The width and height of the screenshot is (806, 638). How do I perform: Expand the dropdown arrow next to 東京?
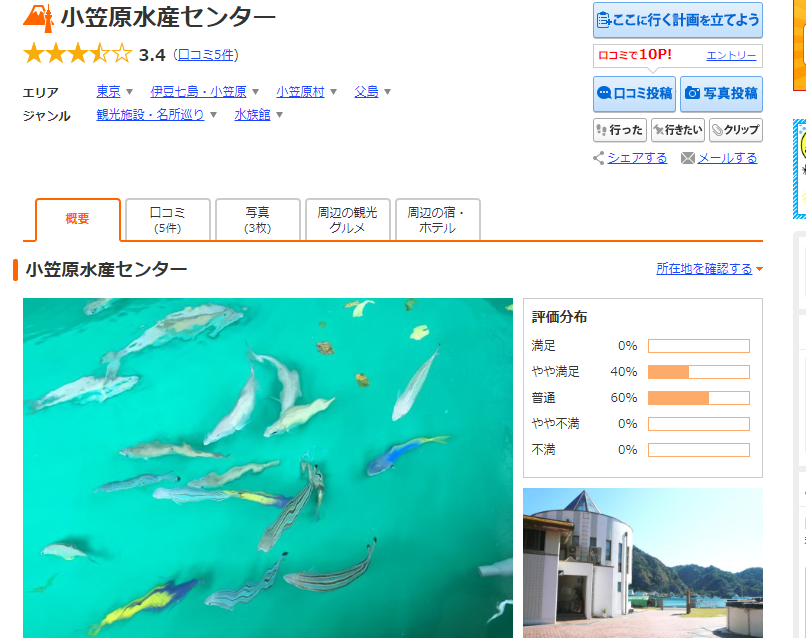tap(129, 92)
